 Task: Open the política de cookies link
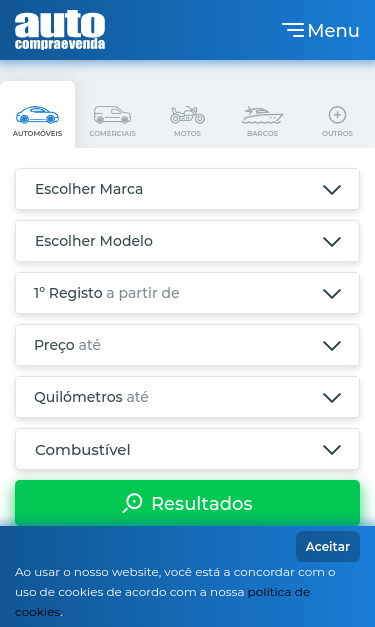coord(163,602)
